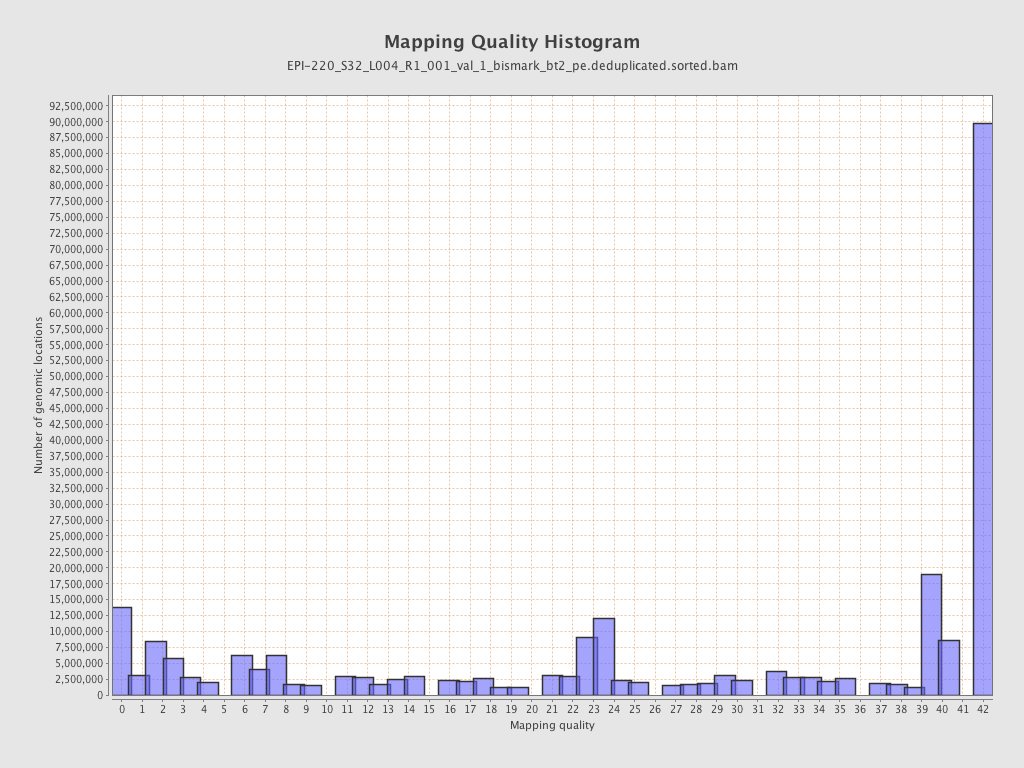Click the histogram bar at quality 23

coord(604,656)
